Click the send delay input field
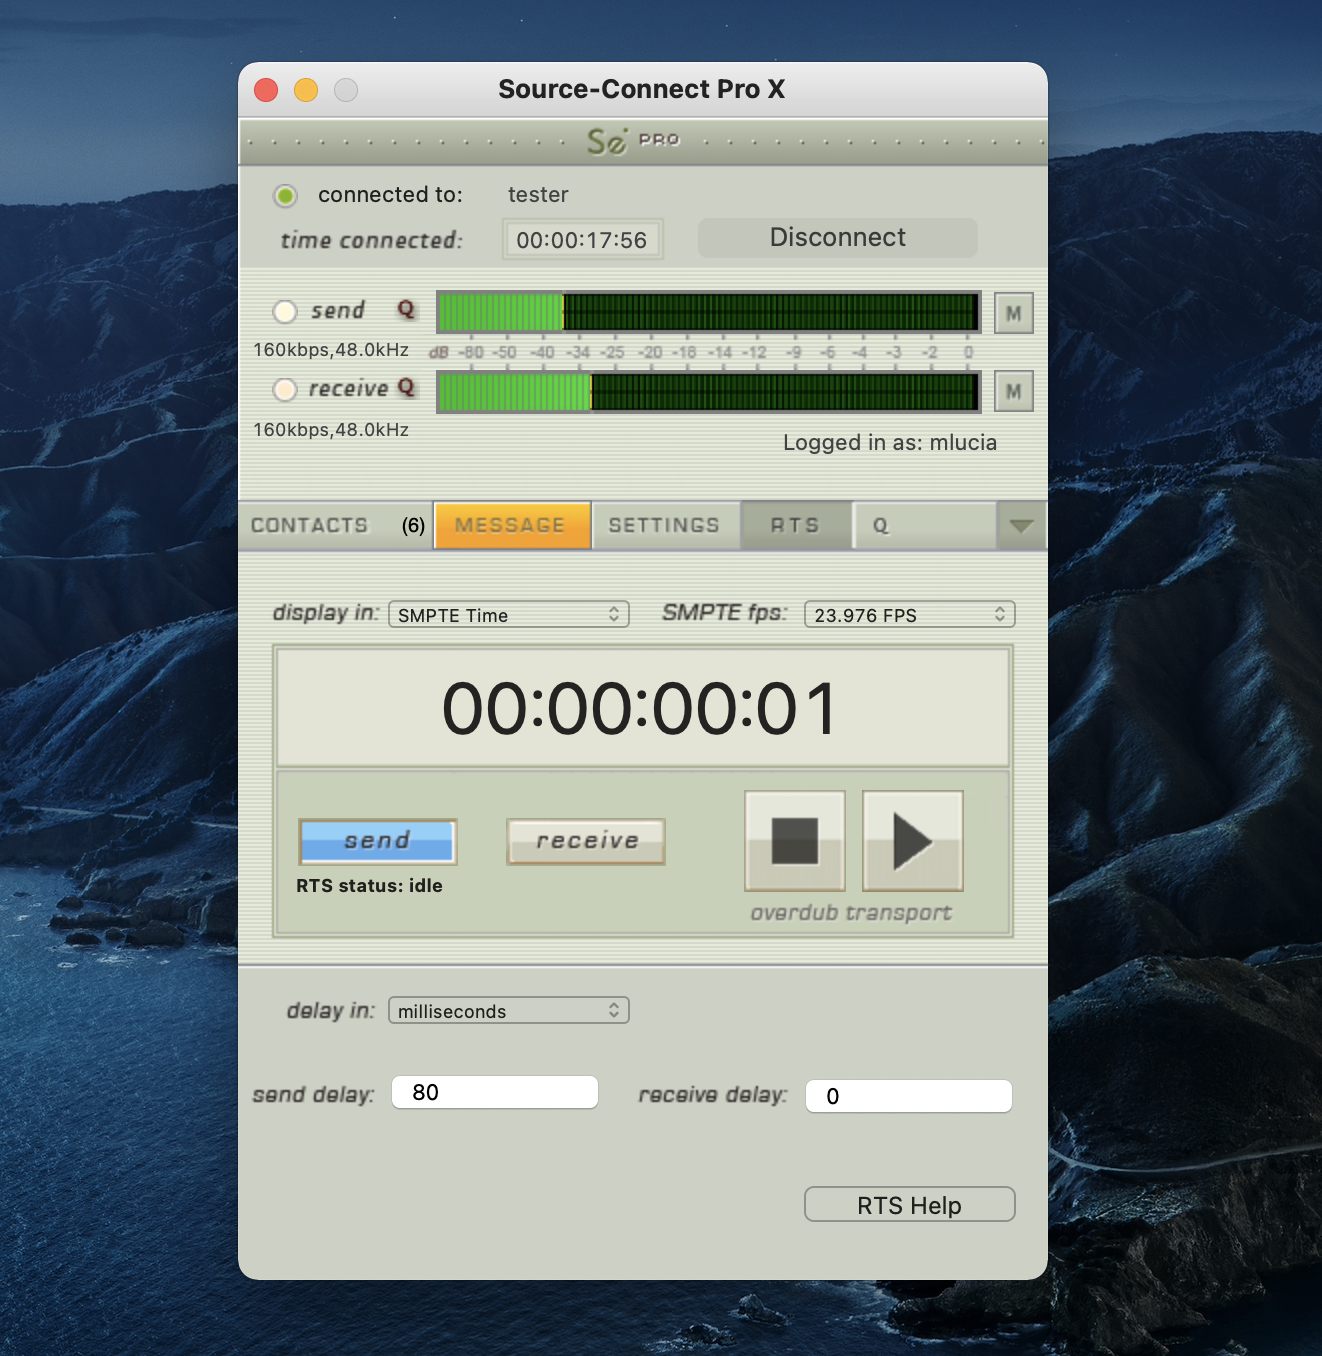Viewport: 1322px width, 1356px height. 495,1092
